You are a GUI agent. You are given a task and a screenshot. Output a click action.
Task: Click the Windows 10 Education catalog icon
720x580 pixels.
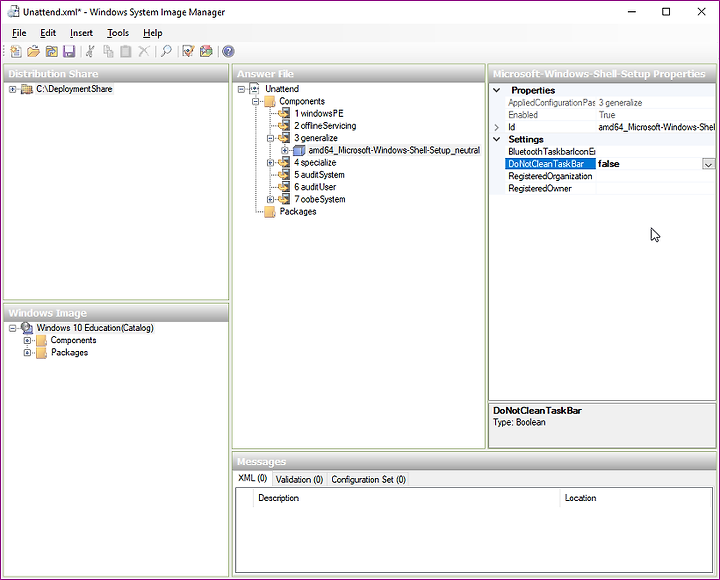tap(27, 328)
